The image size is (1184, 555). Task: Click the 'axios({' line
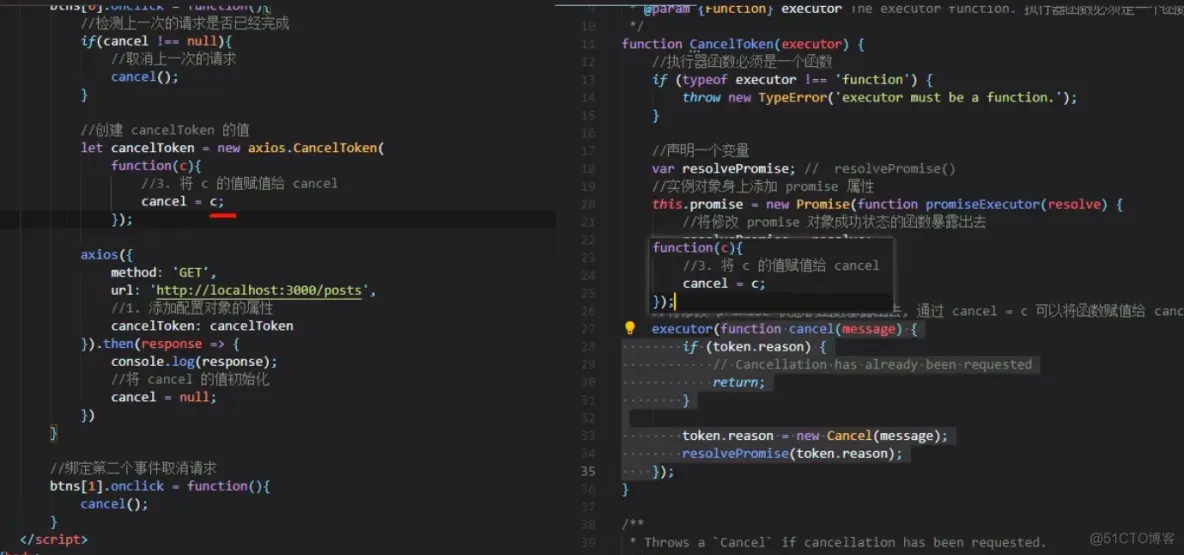[106, 254]
